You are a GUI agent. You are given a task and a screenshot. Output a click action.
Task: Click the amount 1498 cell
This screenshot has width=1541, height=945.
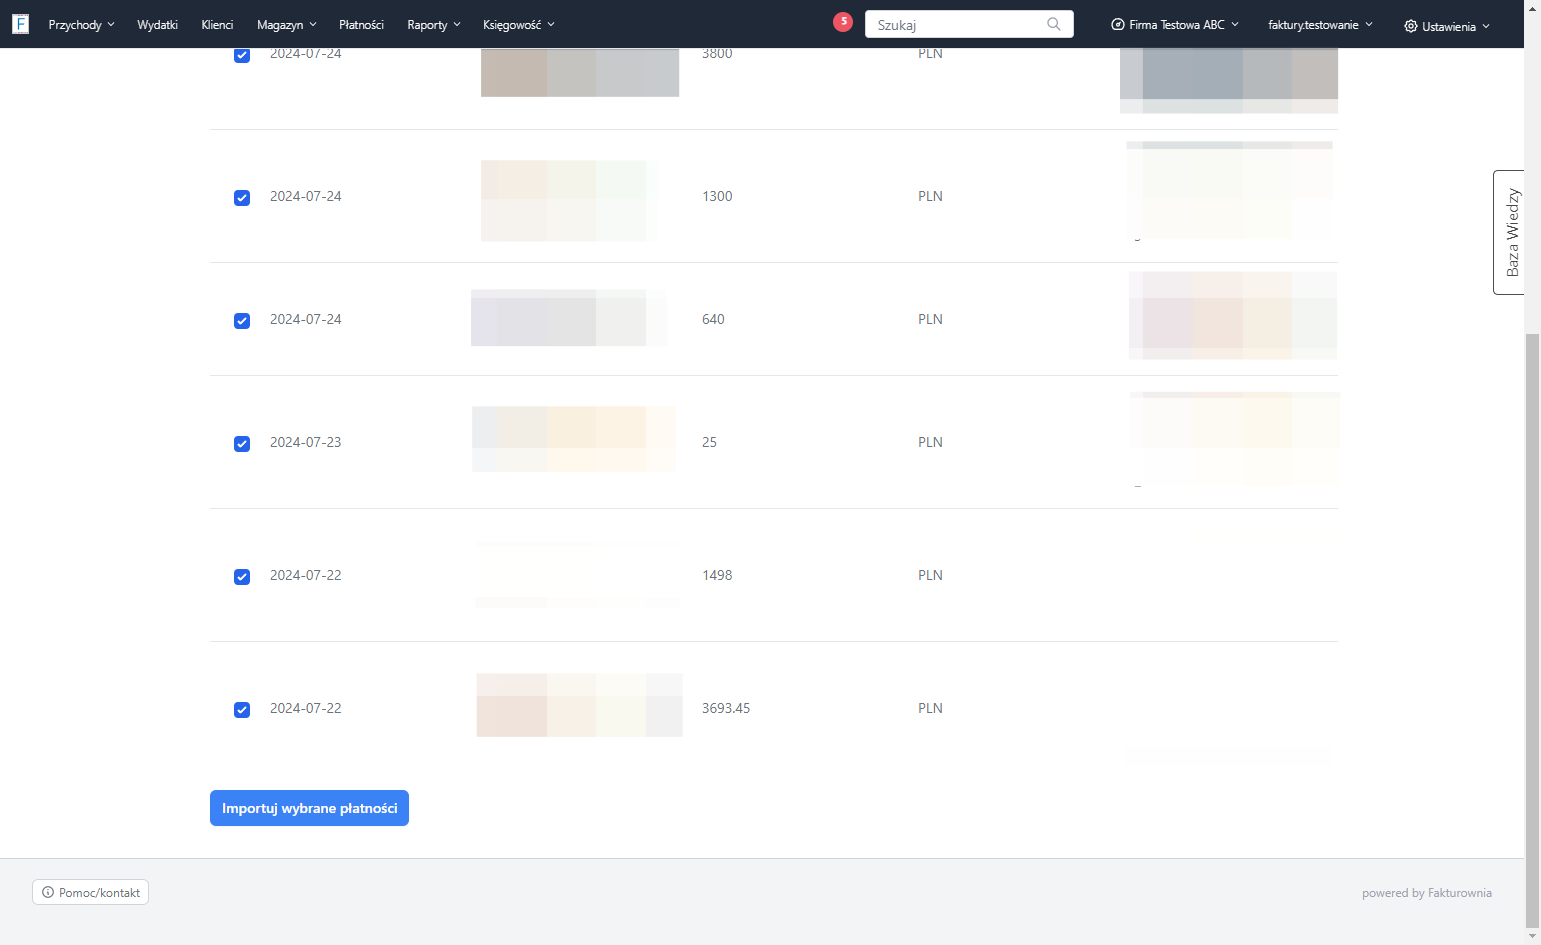pos(717,575)
